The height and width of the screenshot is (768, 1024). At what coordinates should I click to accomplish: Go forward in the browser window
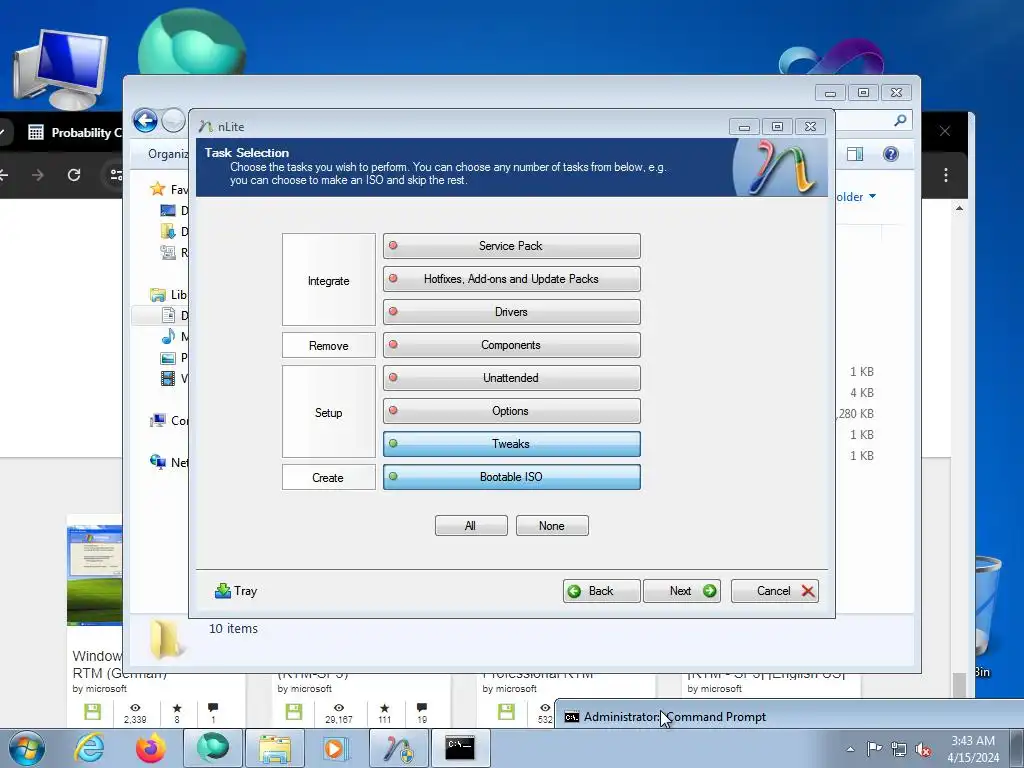tap(38, 174)
